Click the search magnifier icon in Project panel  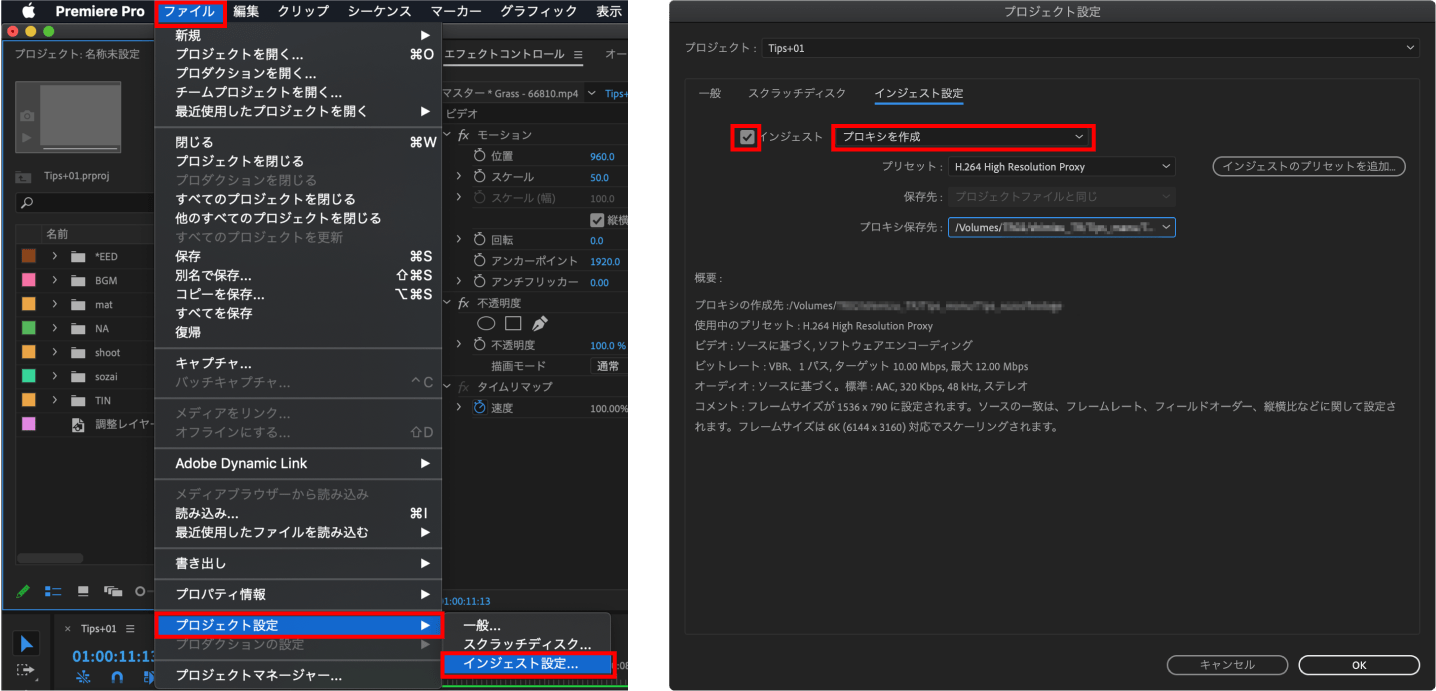coord(27,202)
